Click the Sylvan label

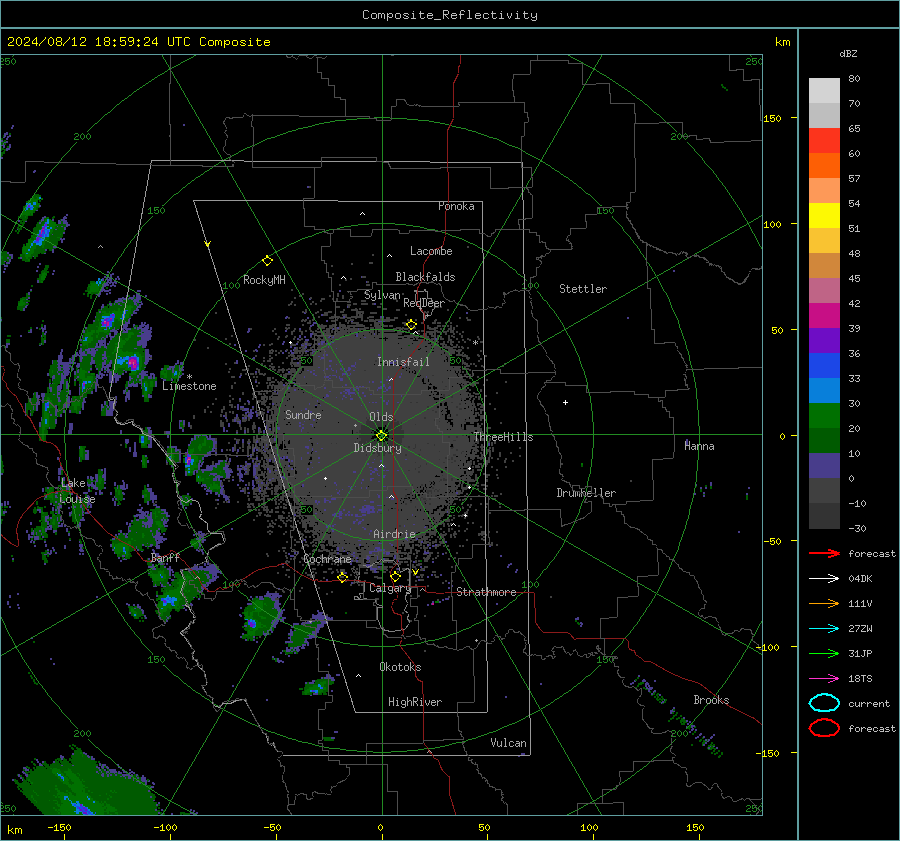tap(382, 295)
